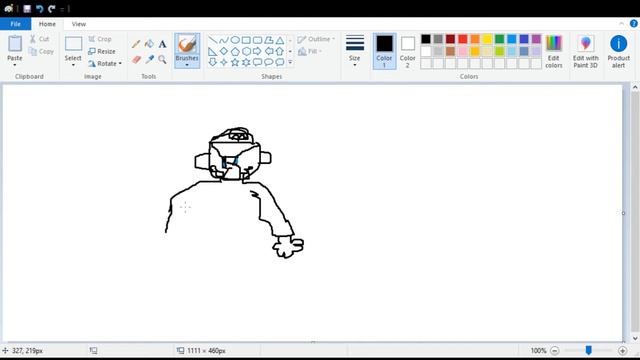Click Edit with Paint 3D
The width and height of the screenshot is (640, 360).
click(586, 51)
